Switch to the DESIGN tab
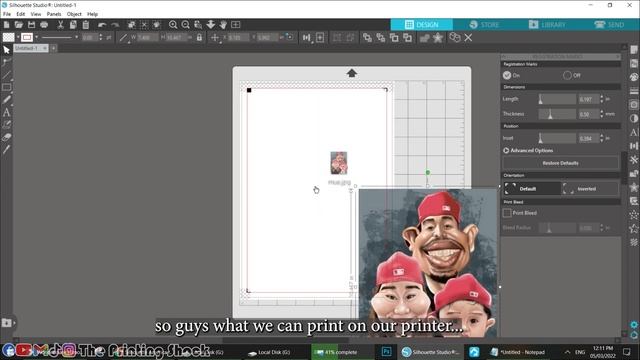 (x=422, y=24)
